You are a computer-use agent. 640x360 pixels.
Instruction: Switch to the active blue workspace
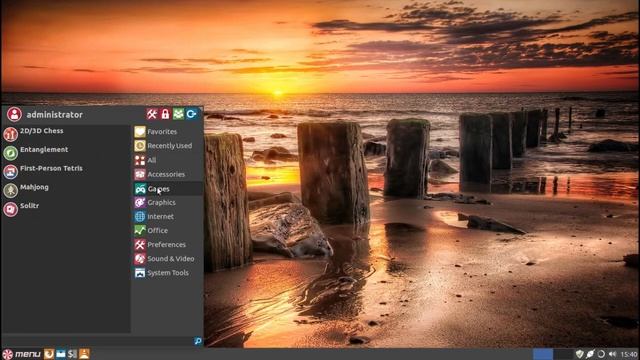pos(543,354)
